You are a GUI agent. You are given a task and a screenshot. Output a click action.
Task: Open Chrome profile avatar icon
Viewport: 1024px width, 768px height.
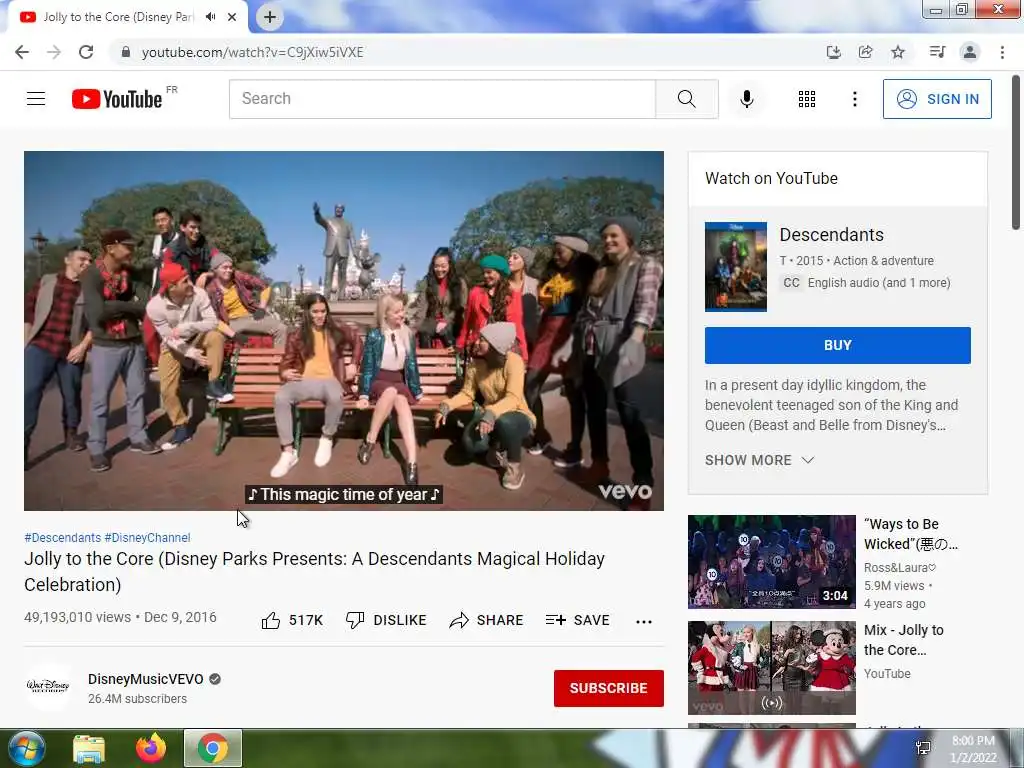(x=970, y=52)
